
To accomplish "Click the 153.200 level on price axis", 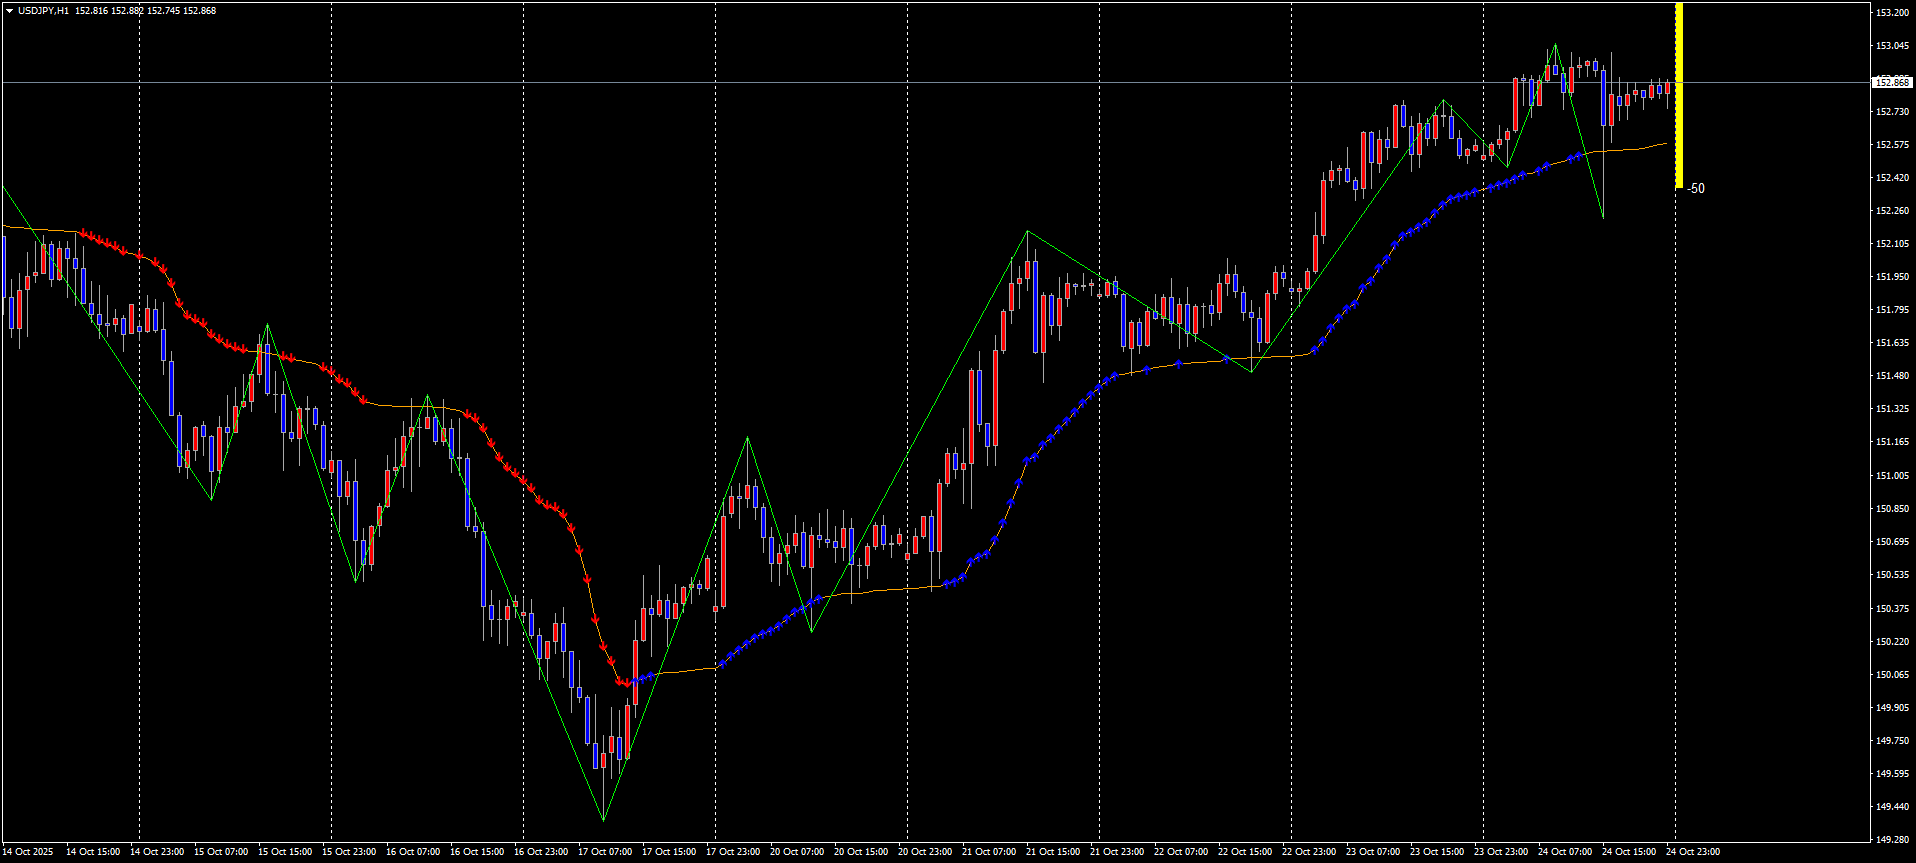I will pyautogui.click(x=1891, y=13).
